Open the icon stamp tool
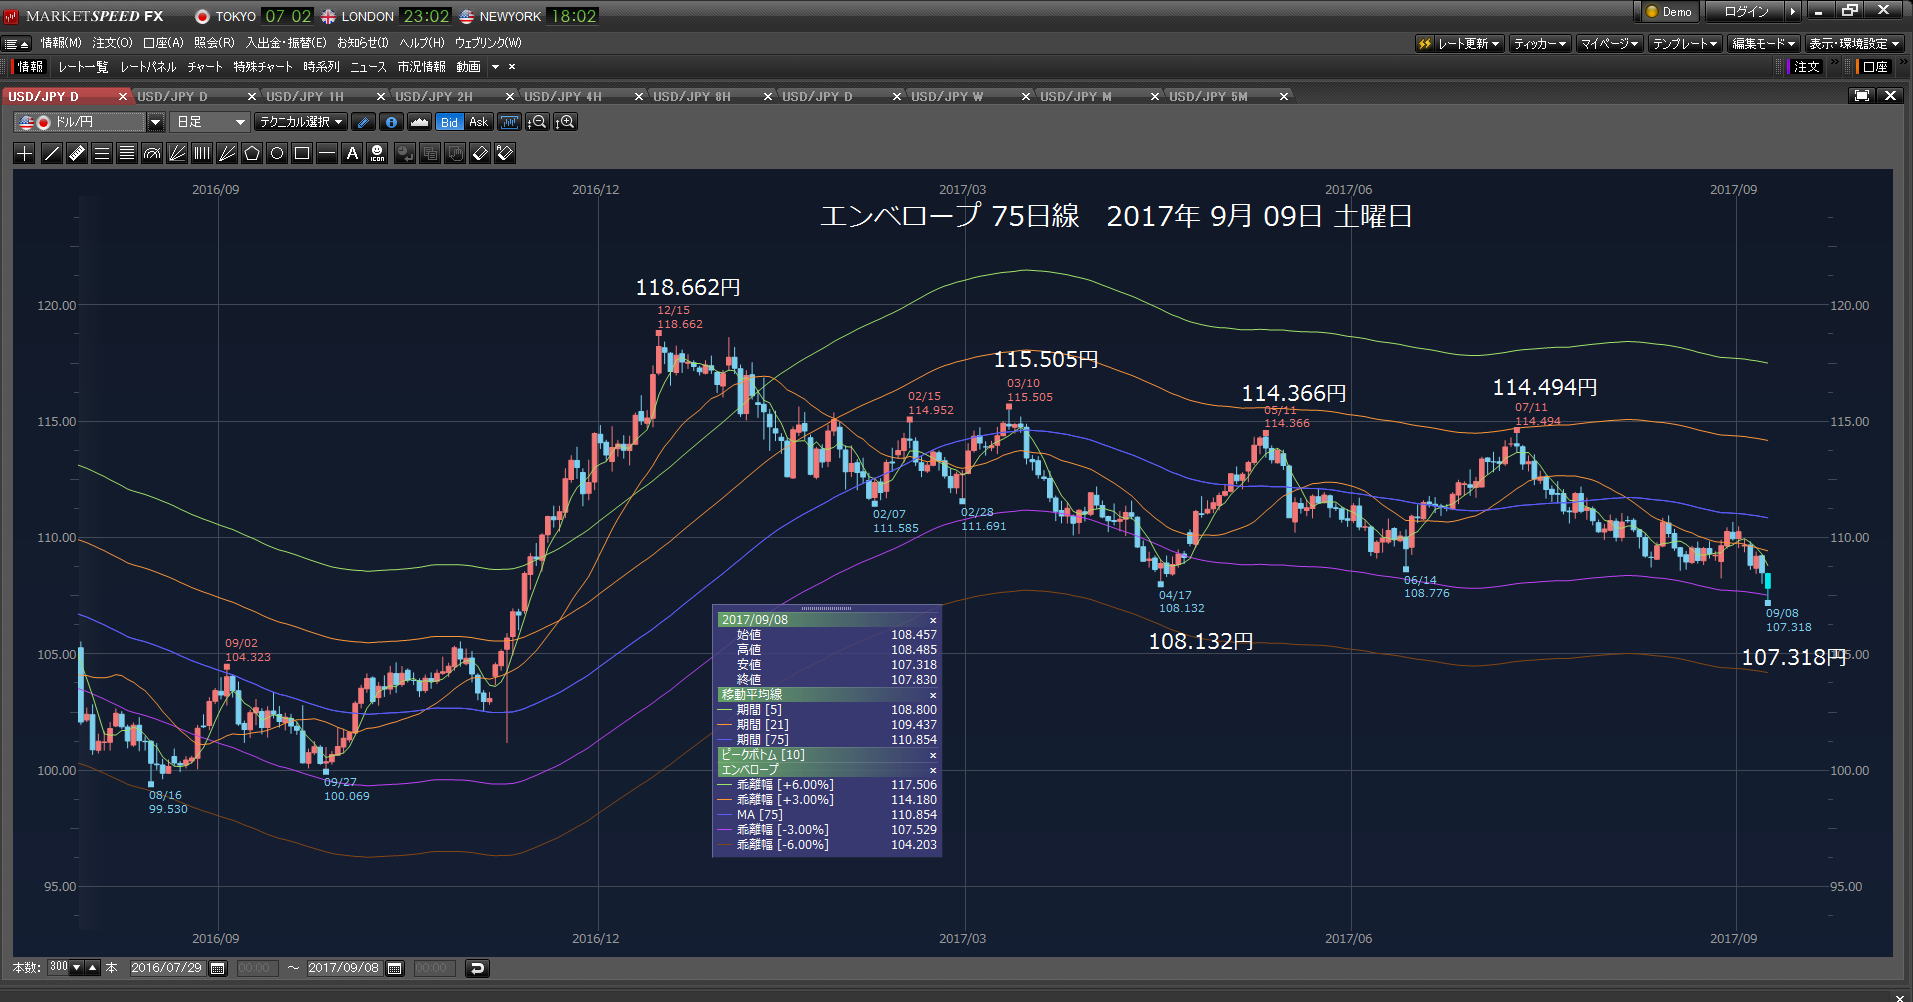The image size is (1913, 1002). coord(377,153)
